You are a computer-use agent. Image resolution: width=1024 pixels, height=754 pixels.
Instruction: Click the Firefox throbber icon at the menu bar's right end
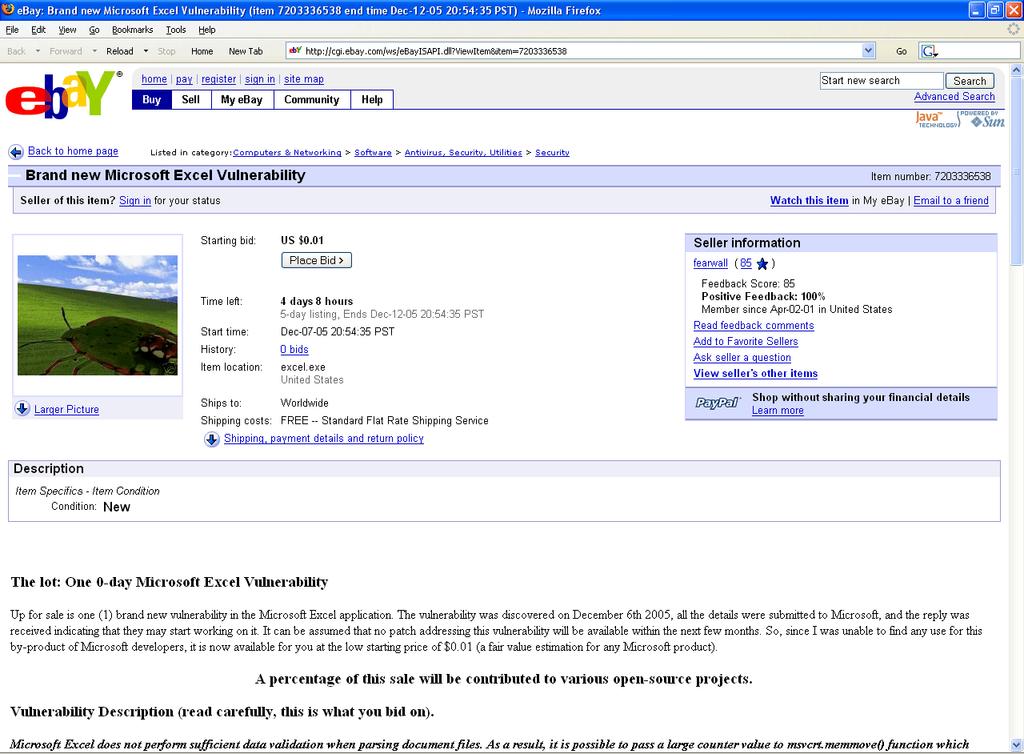click(x=1013, y=29)
